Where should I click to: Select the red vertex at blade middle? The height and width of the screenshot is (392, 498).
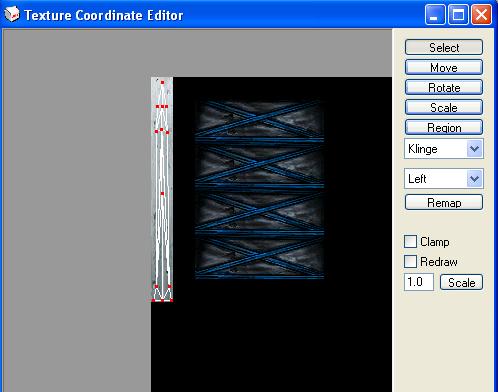pyautogui.click(x=162, y=193)
